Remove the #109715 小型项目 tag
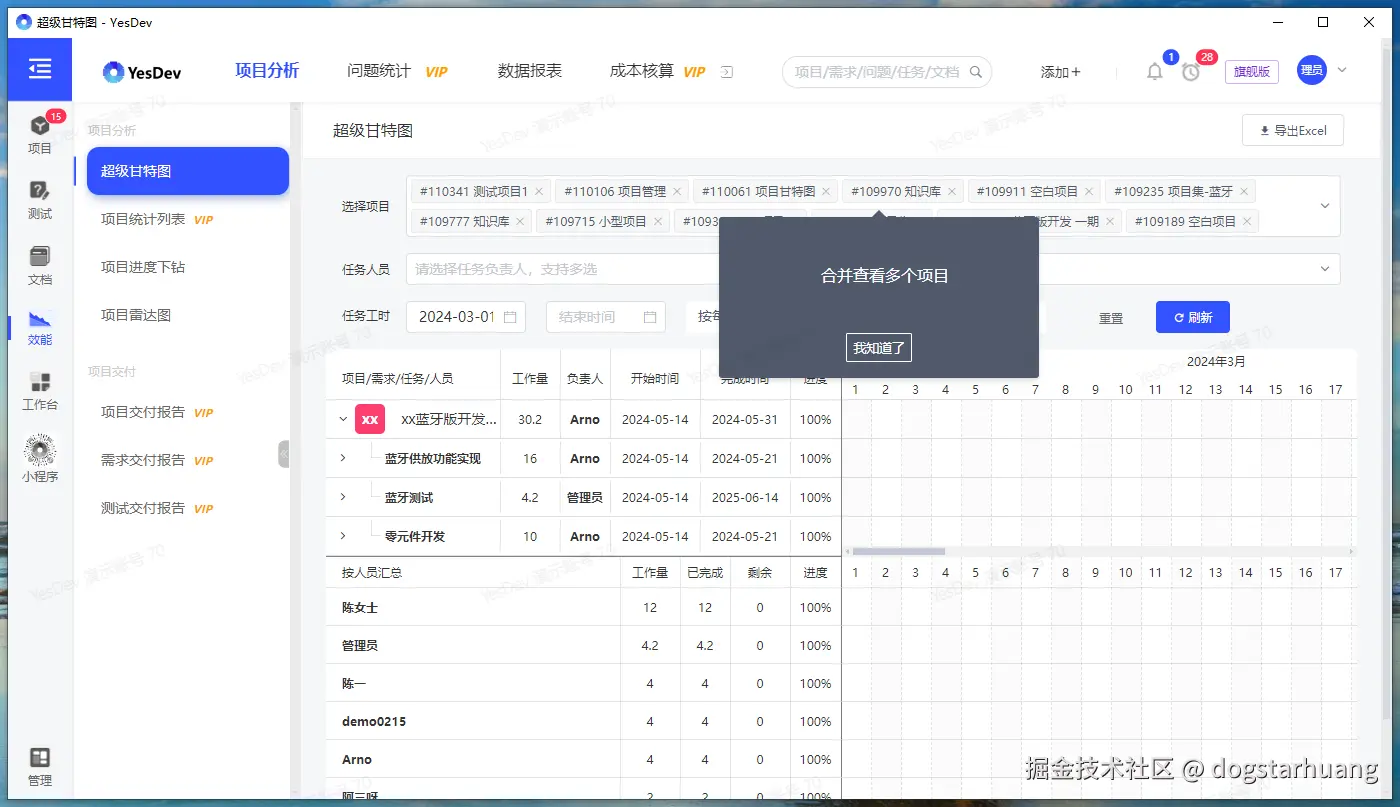The width and height of the screenshot is (1400, 807). click(x=658, y=222)
